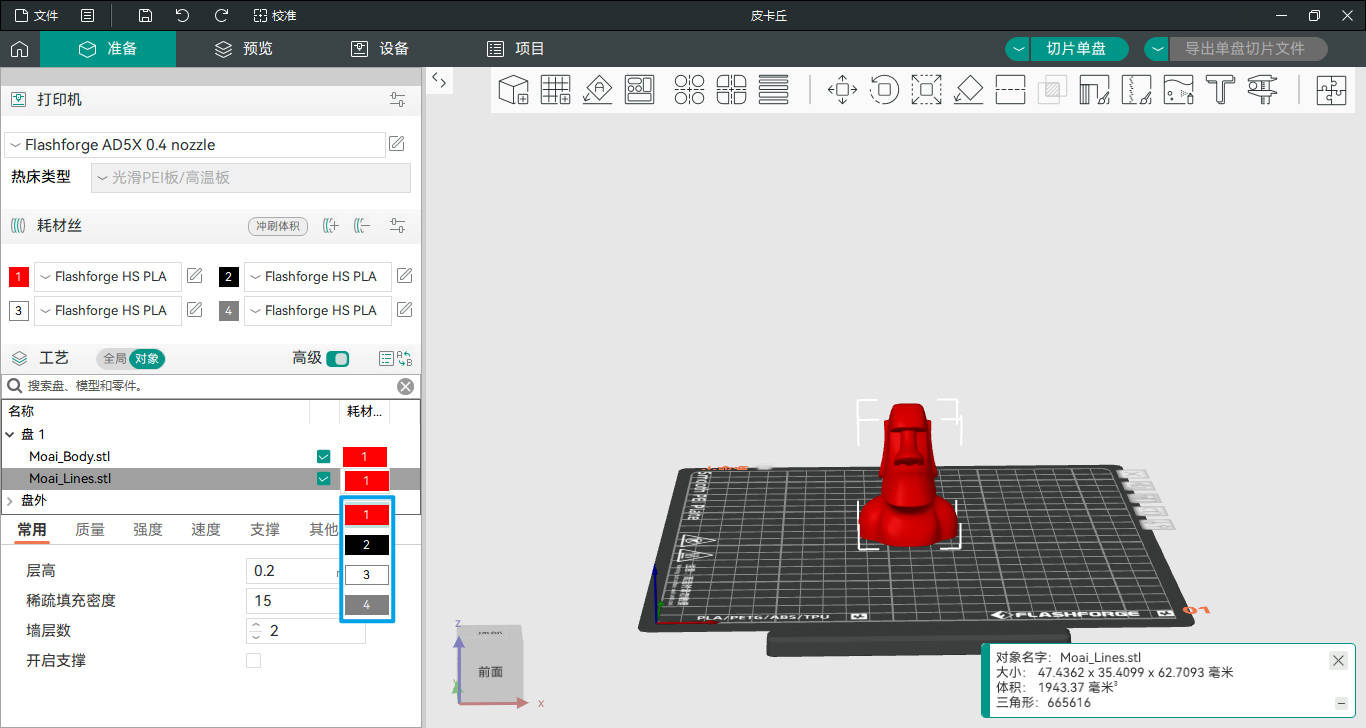Select the Text emboss tool
Screen dimensions: 1366x728
pos(1220,89)
